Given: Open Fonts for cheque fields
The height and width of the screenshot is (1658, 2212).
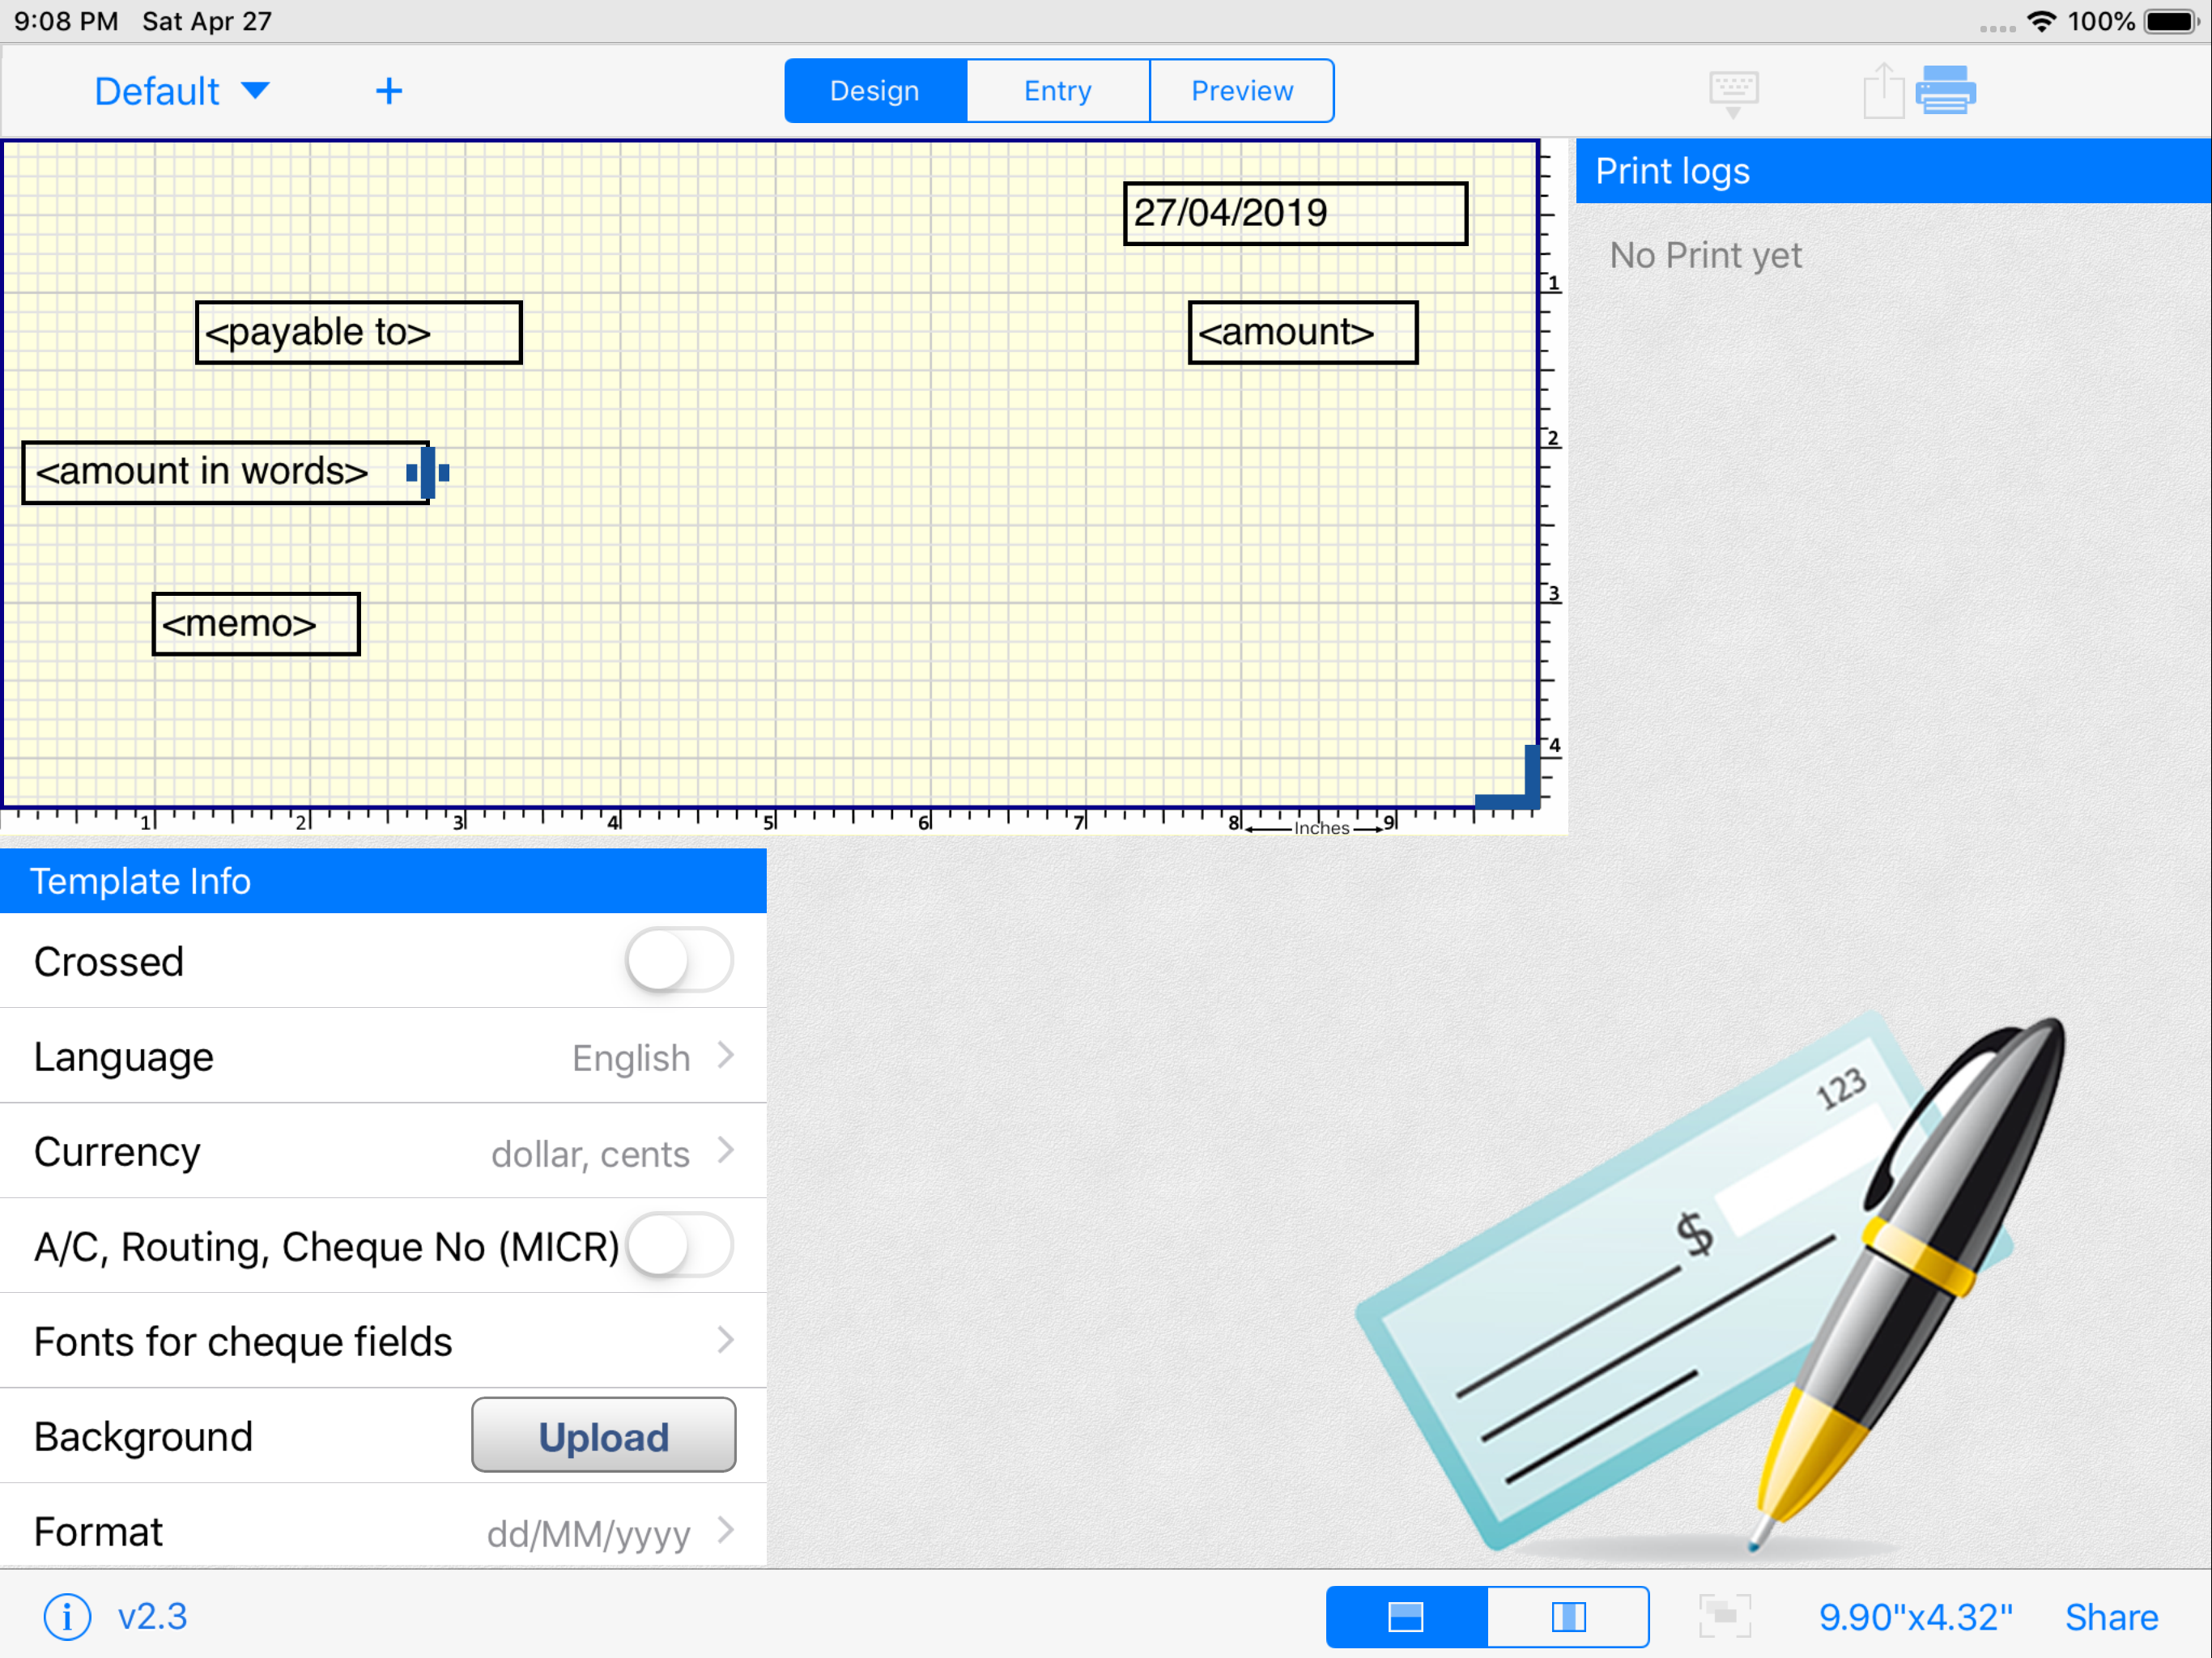Looking at the screenshot, I should click(383, 1341).
